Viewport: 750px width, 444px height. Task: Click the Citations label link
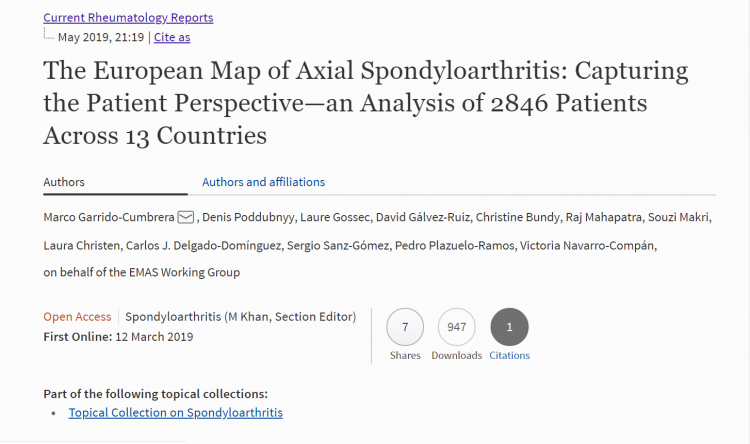510,355
